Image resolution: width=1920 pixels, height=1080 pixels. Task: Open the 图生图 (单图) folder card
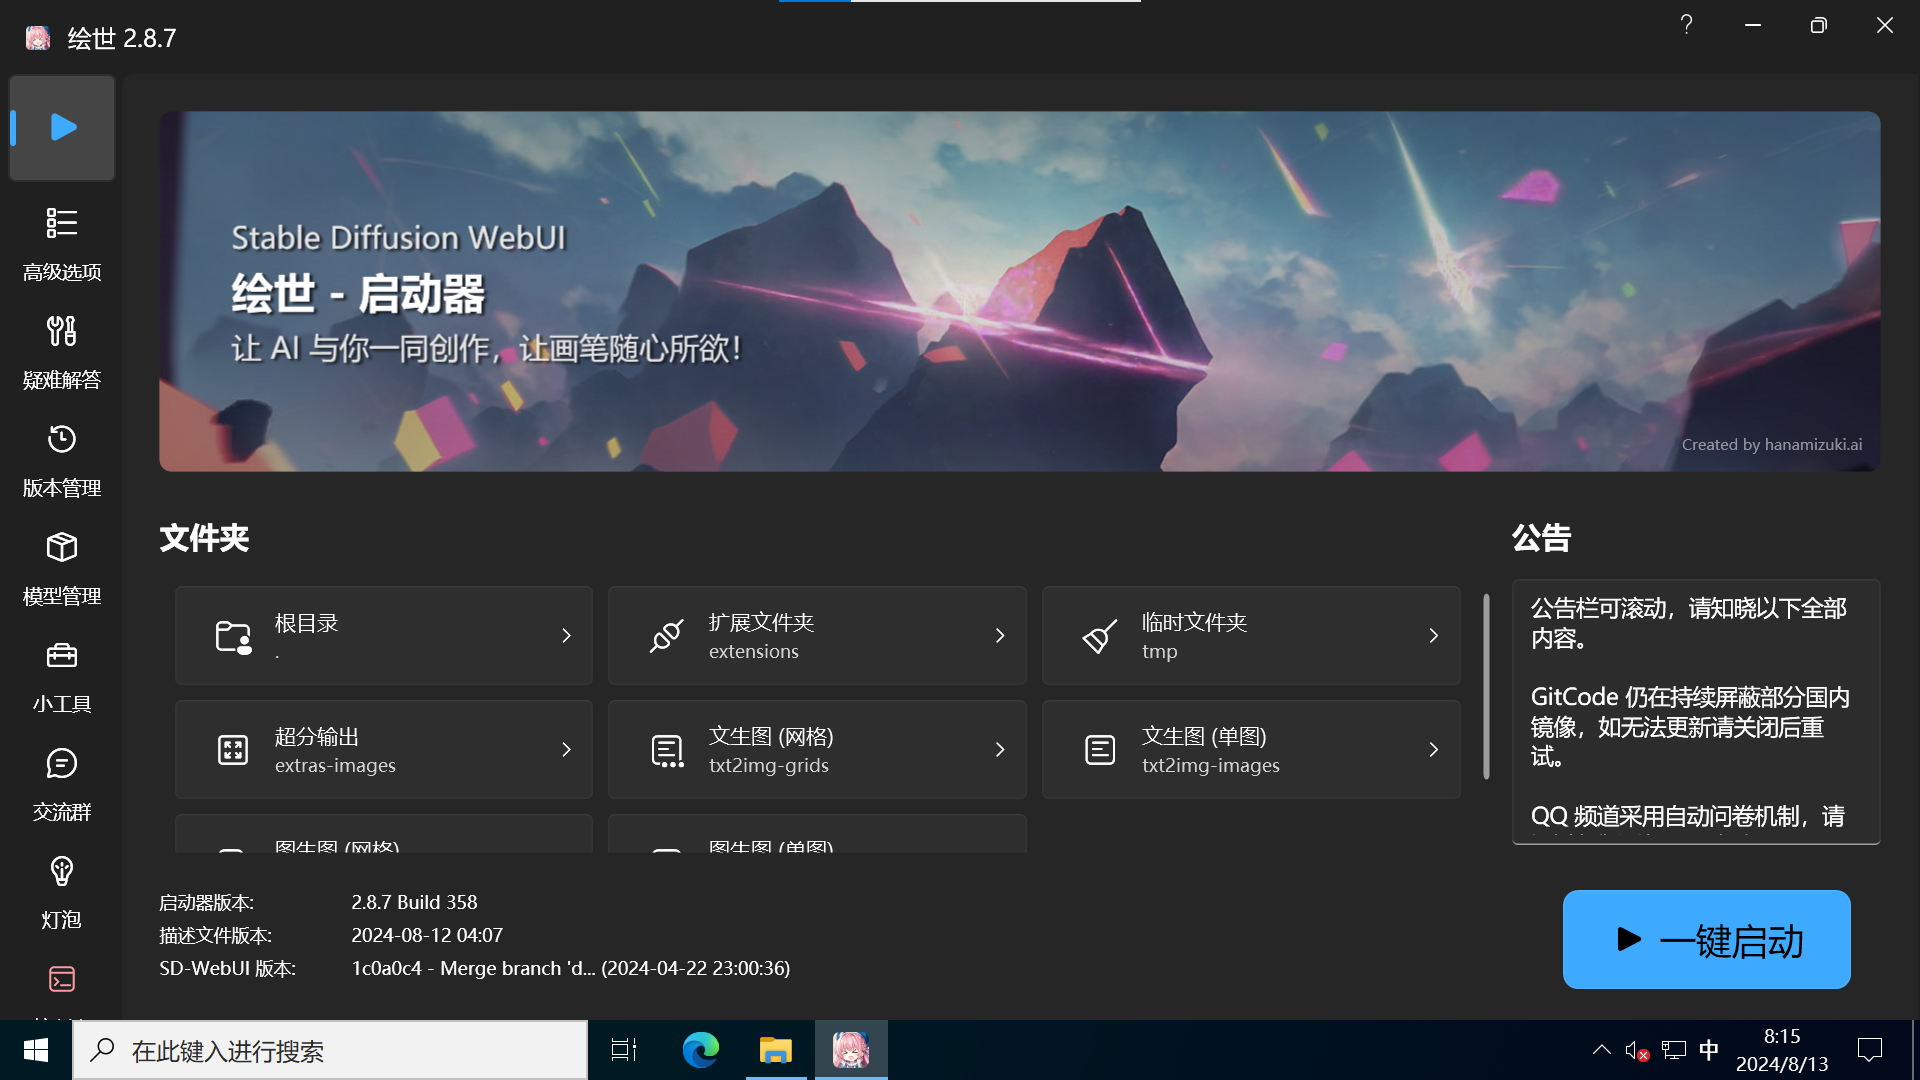click(817, 834)
